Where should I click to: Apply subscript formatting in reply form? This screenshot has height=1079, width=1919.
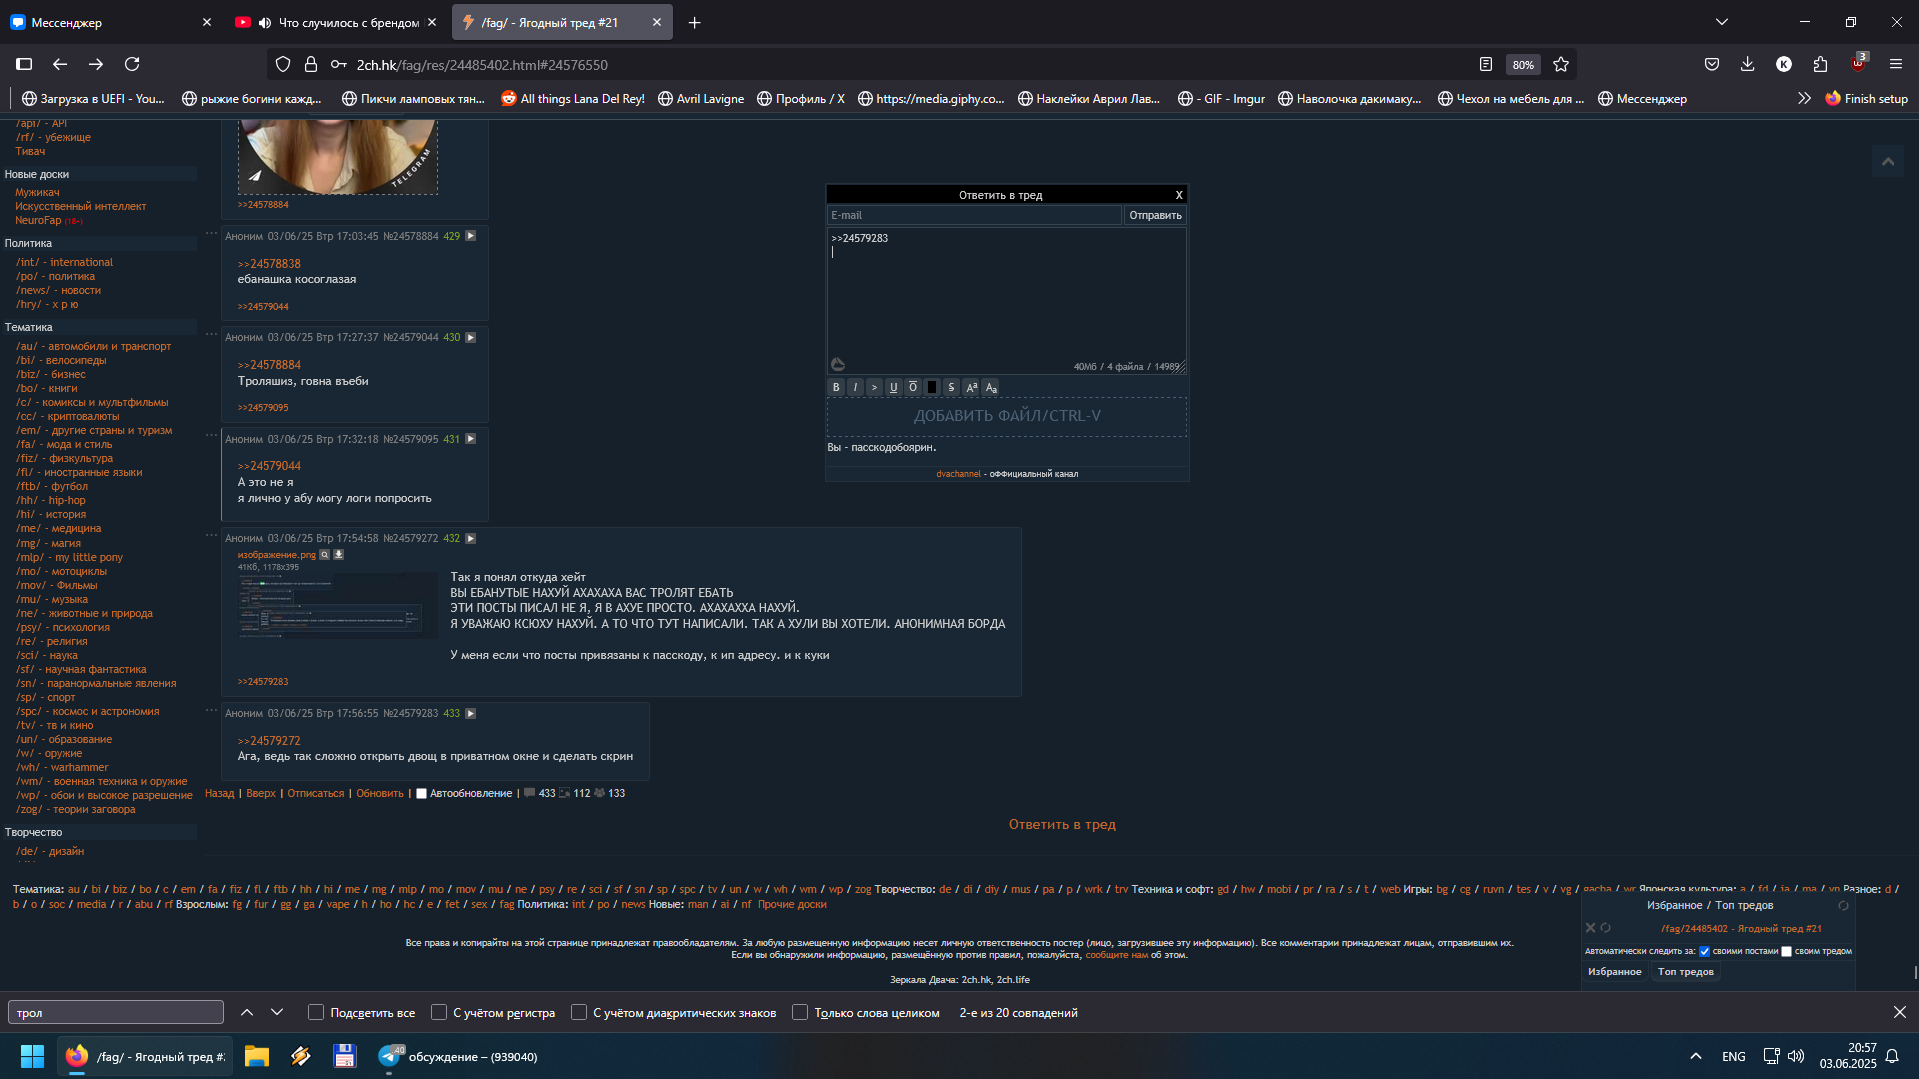[x=991, y=387]
